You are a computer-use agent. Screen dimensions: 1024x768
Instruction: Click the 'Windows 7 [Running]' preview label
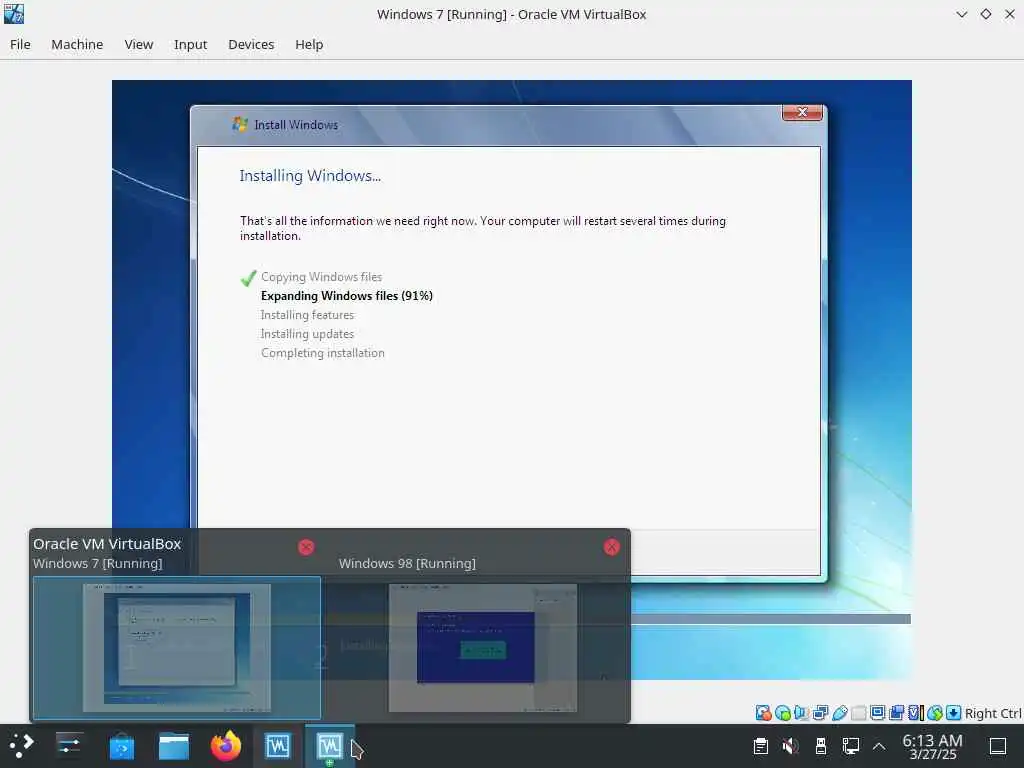click(97, 563)
